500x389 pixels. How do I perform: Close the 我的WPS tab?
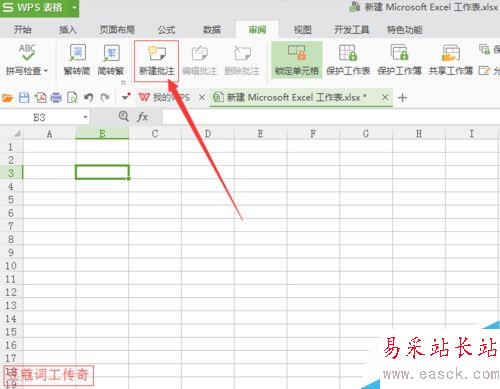pos(202,97)
